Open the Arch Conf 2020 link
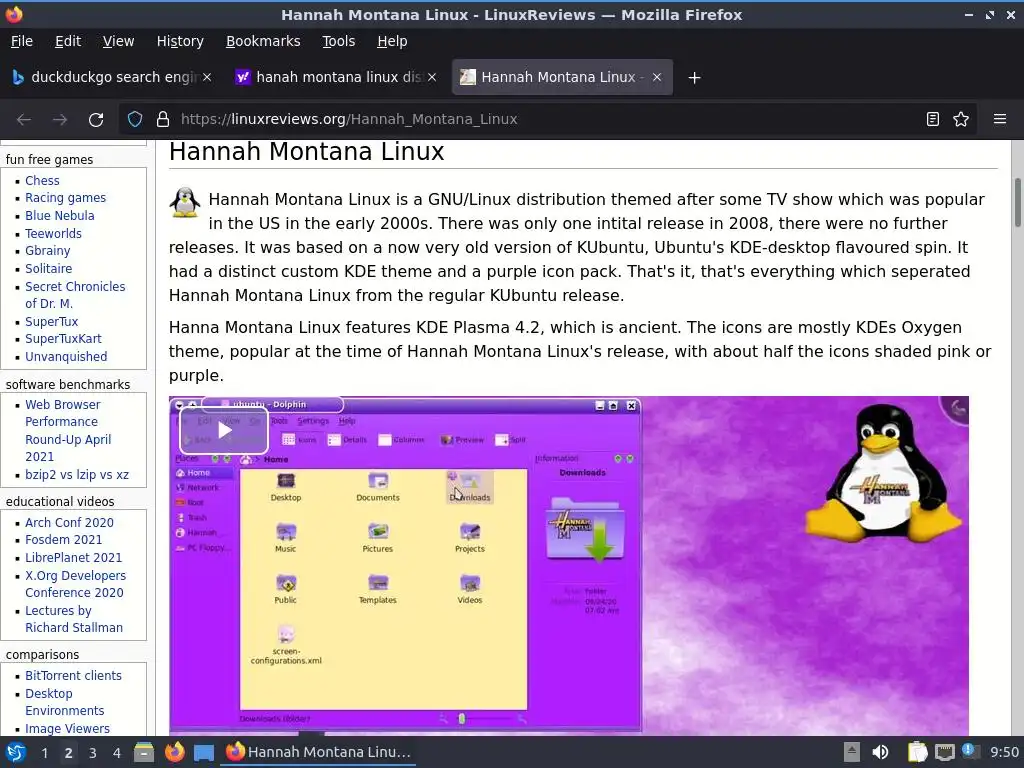The width and height of the screenshot is (1024, 768). pyautogui.click(x=69, y=522)
